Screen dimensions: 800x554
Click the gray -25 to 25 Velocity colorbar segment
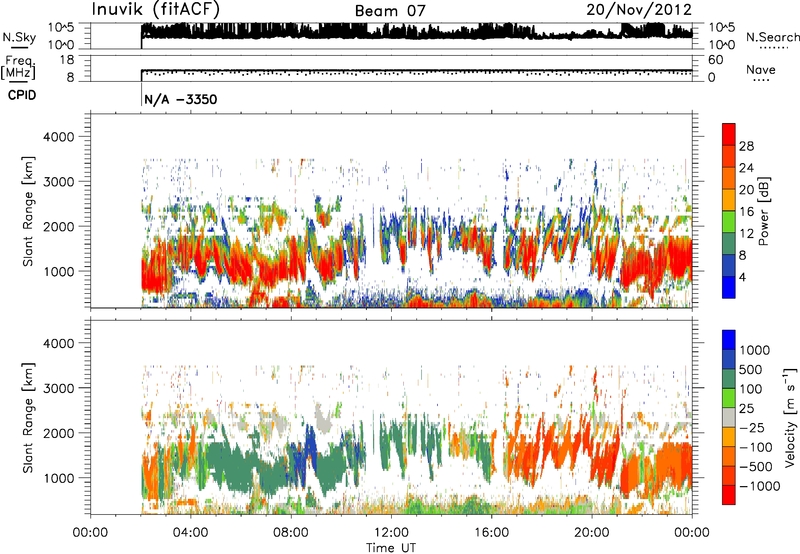click(729, 417)
